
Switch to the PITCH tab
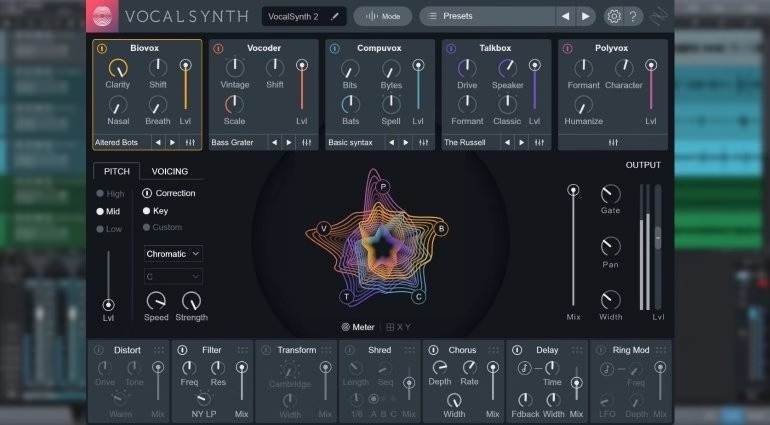pyautogui.click(x=116, y=171)
